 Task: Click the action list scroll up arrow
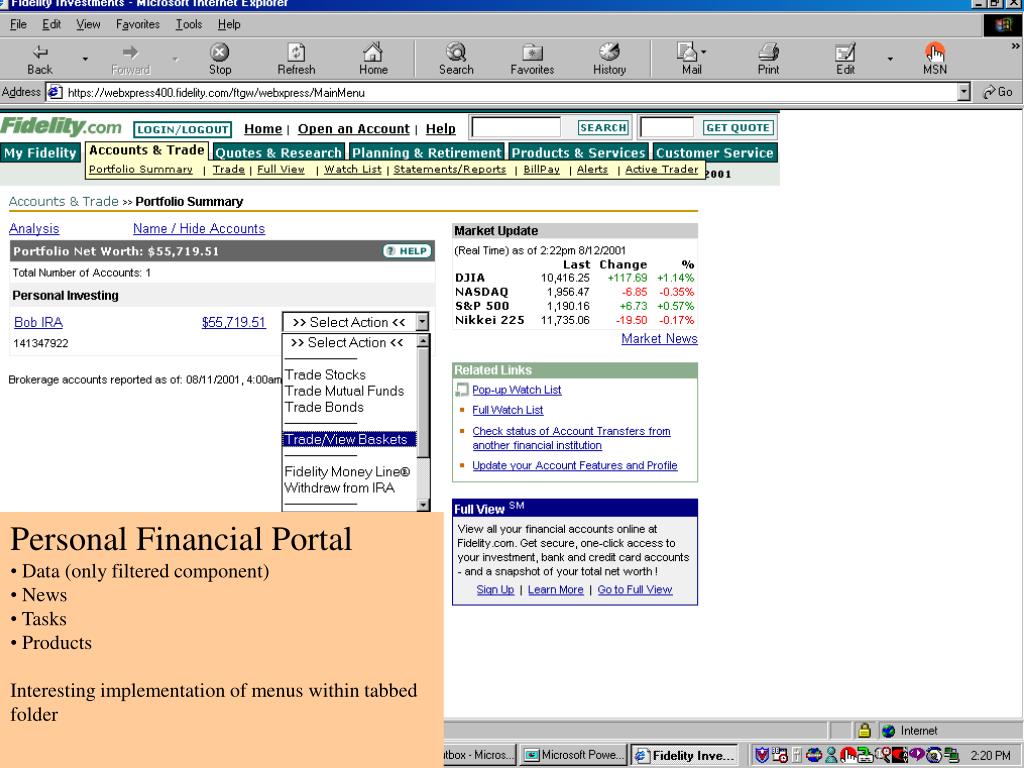tap(423, 341)
